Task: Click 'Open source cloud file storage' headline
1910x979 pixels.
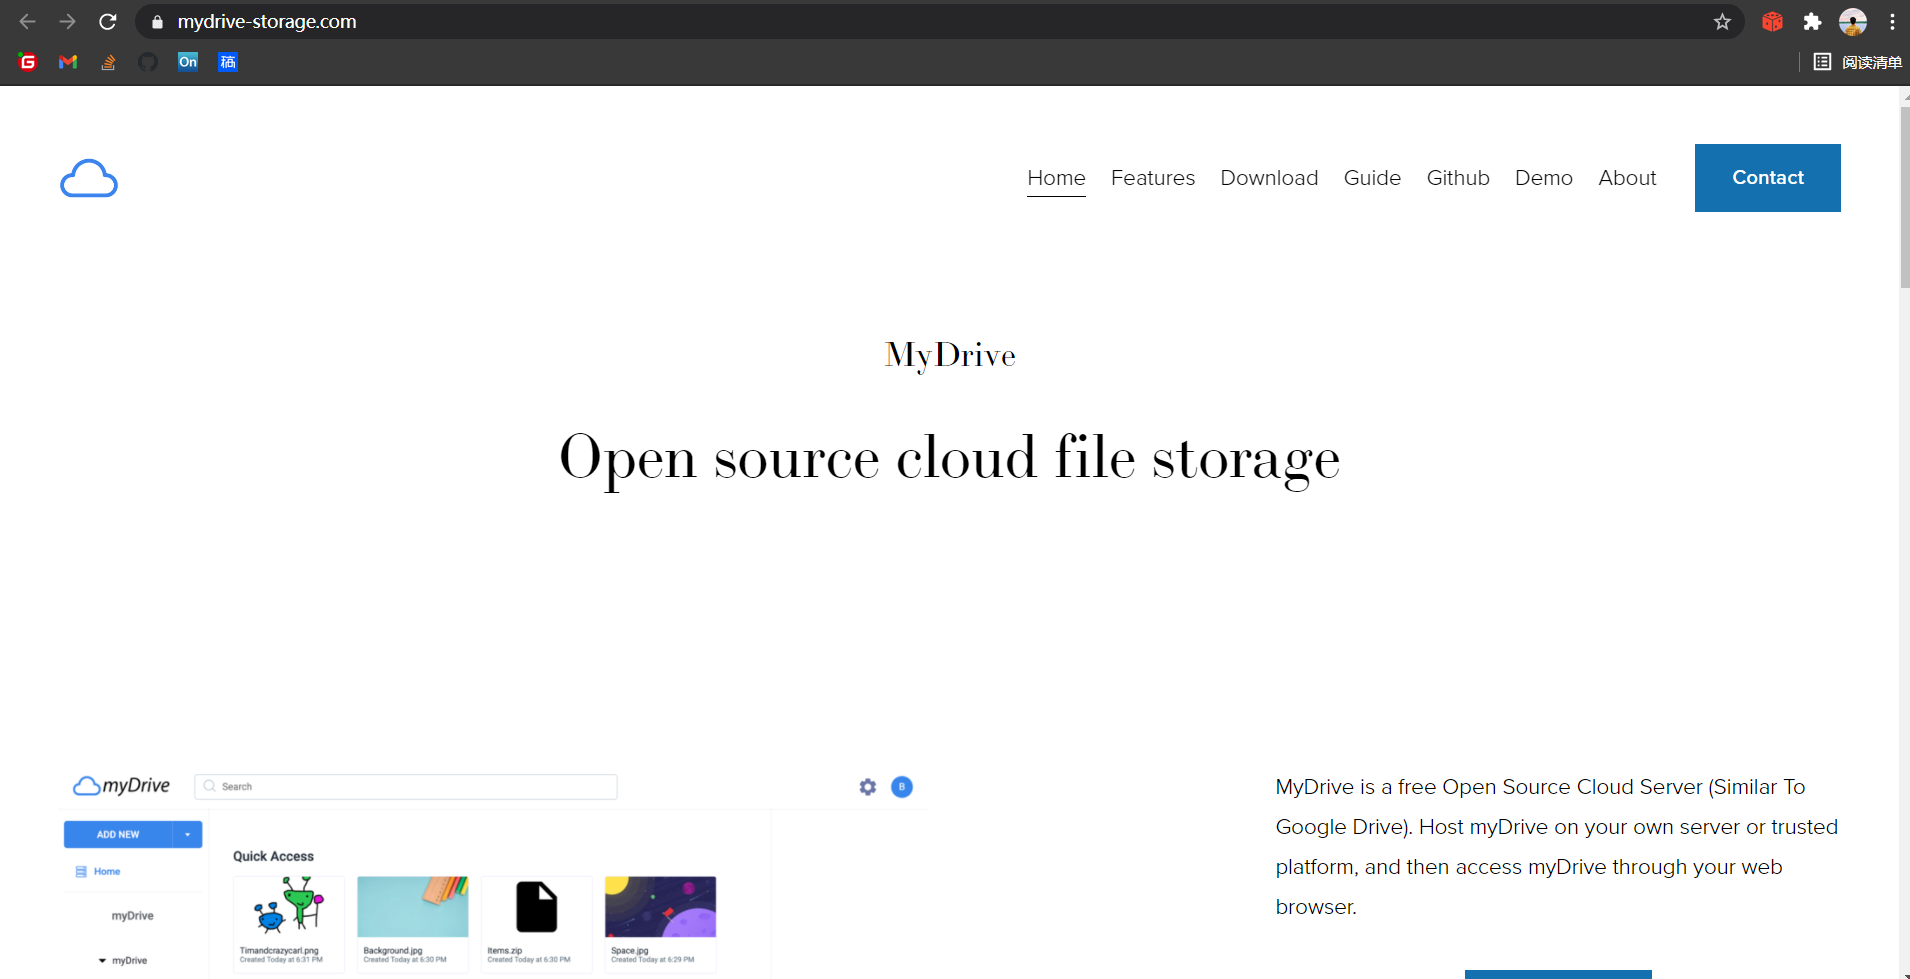Action: coord(950,460)
